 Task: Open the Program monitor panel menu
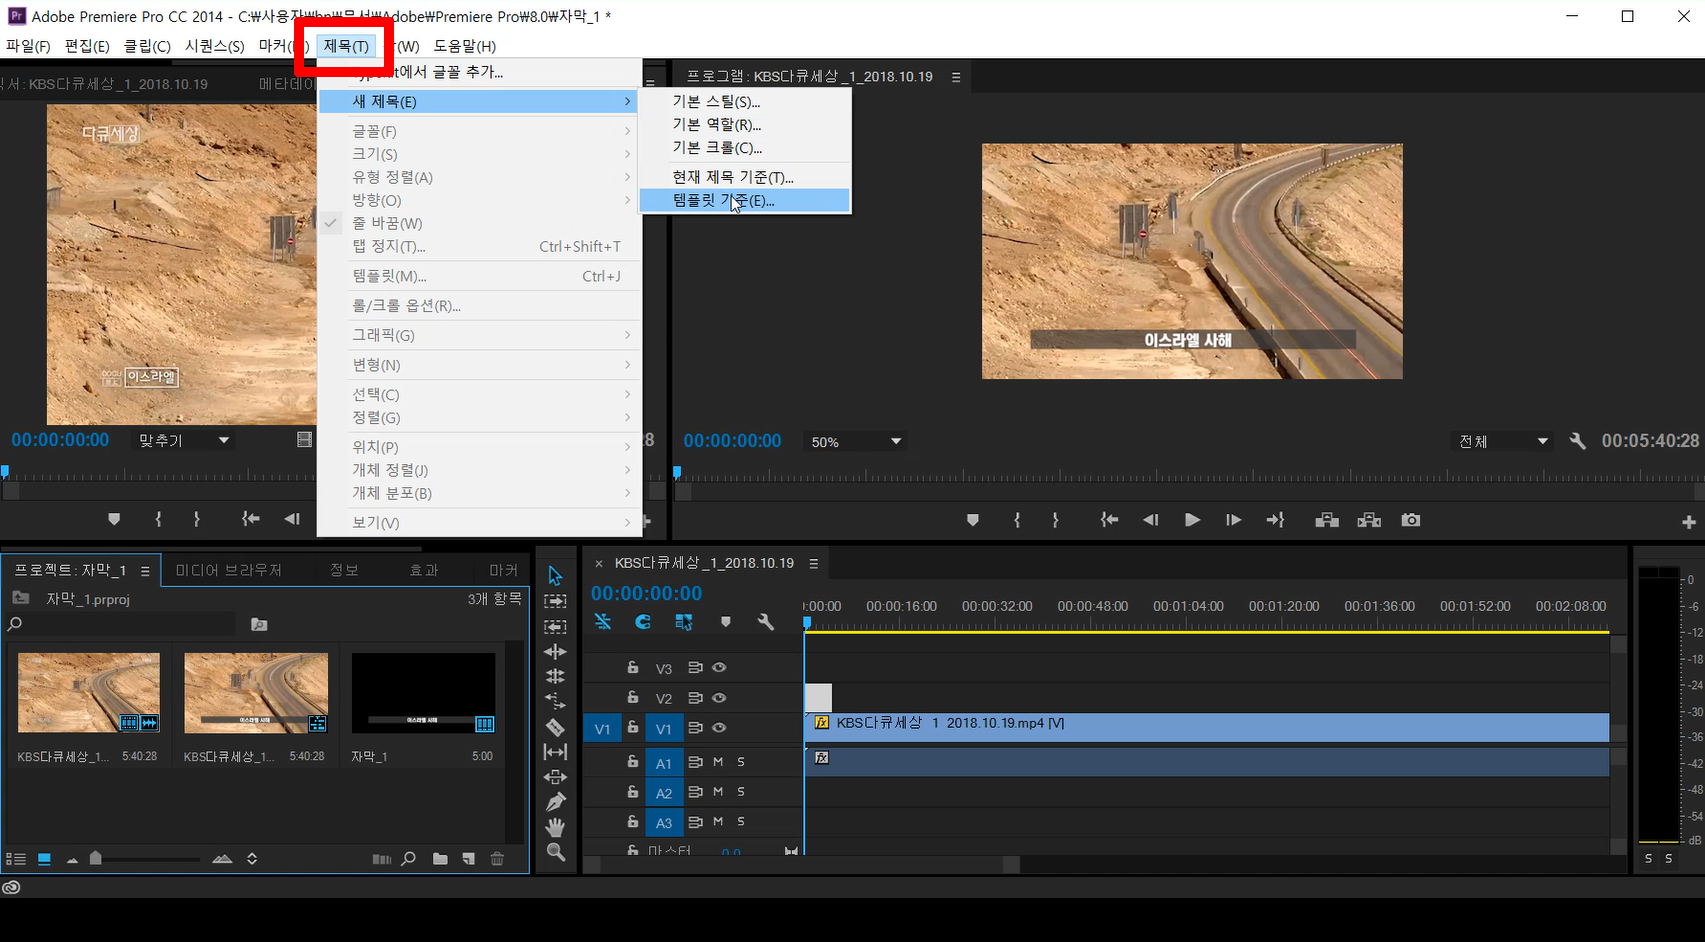click(956, 77)
